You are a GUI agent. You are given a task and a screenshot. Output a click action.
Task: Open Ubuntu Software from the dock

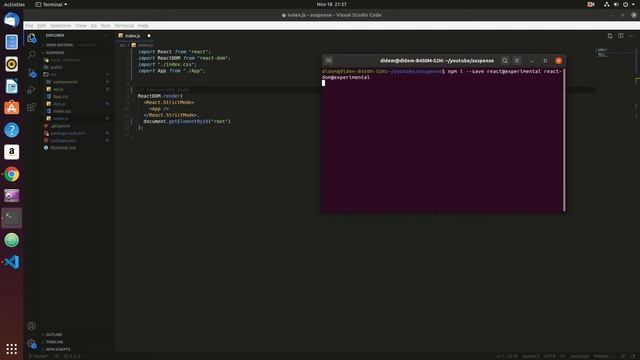[x=11, y=108]
